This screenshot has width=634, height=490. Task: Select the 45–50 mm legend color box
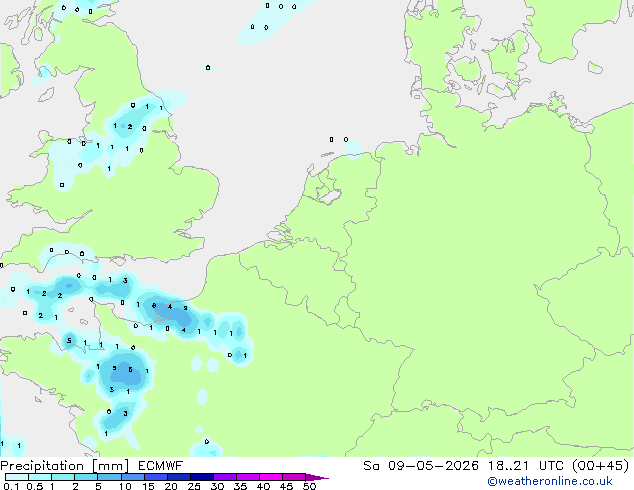(x=294, y=477)
